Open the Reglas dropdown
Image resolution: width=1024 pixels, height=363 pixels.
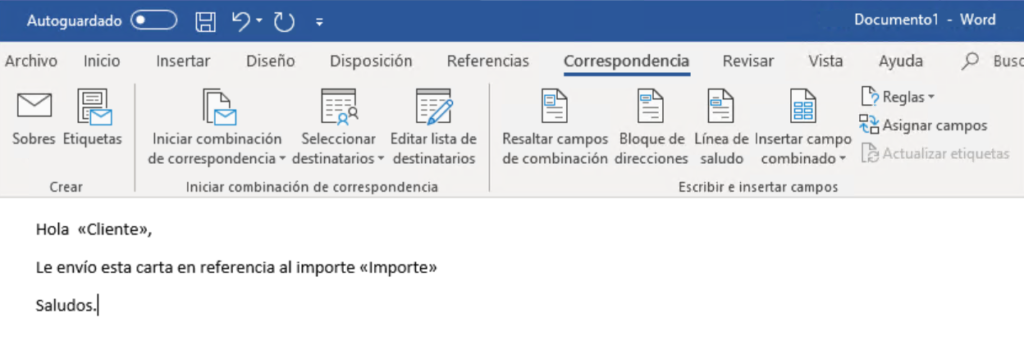(931, 97)
